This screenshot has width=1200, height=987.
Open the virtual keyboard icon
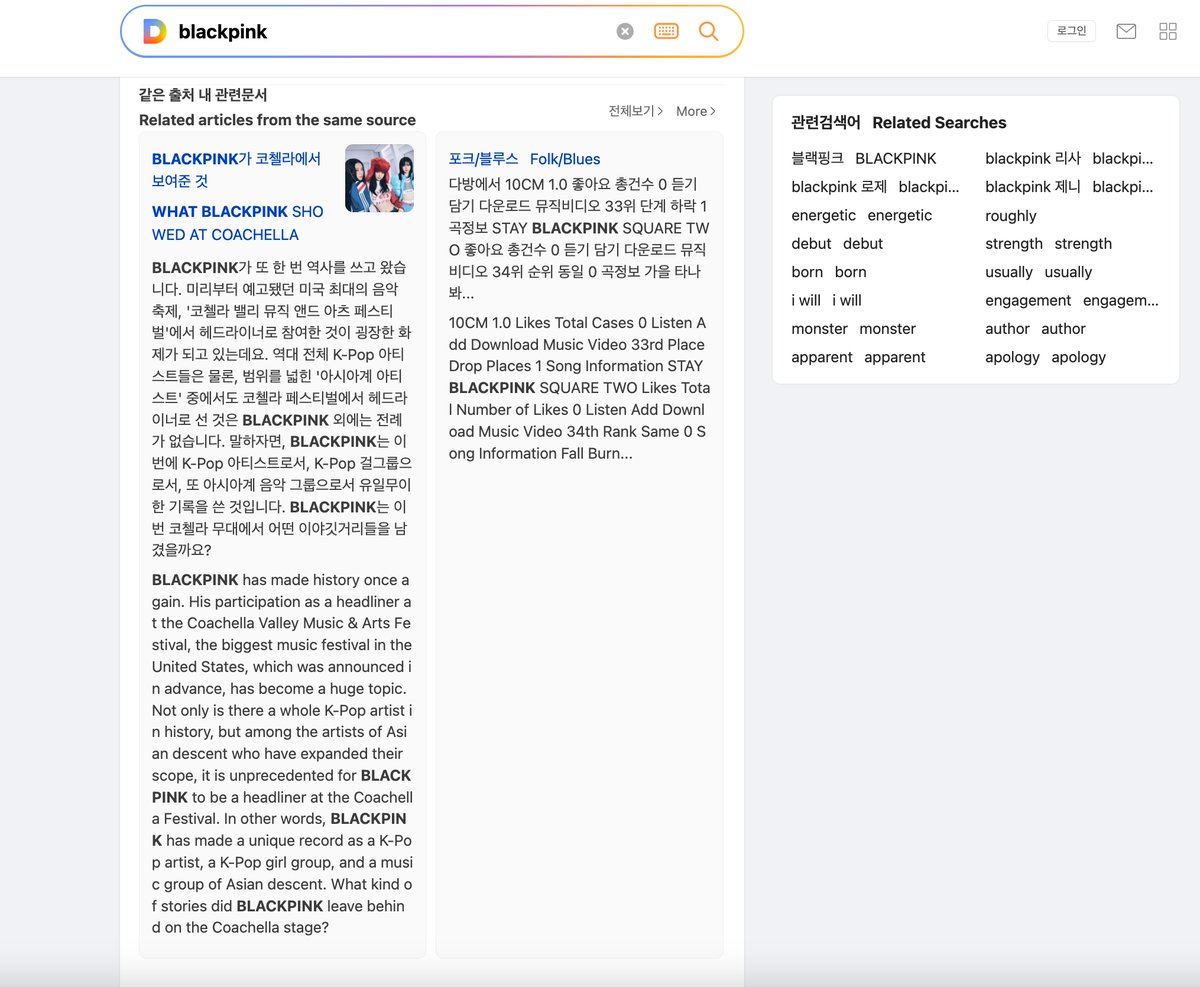click(666, 31)
